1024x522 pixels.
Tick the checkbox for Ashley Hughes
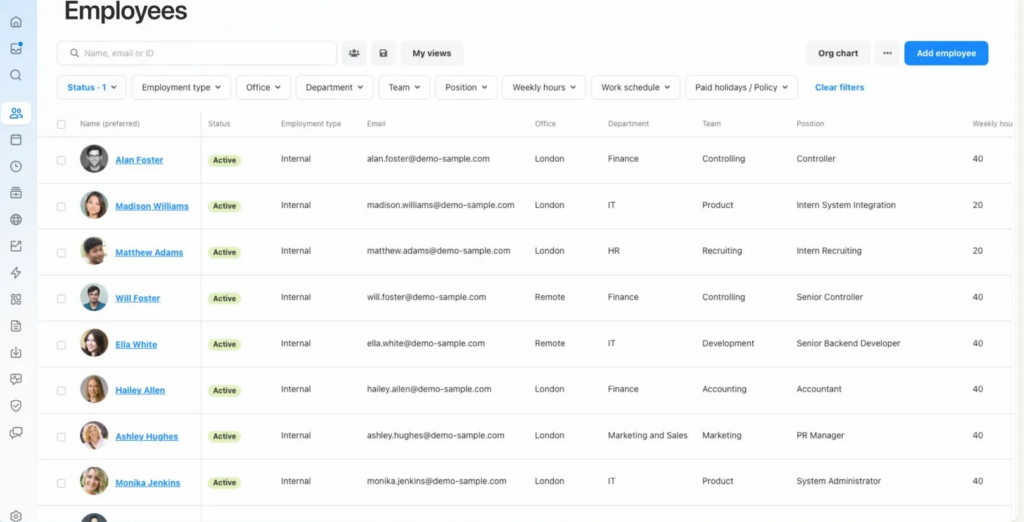click(61, 437)
